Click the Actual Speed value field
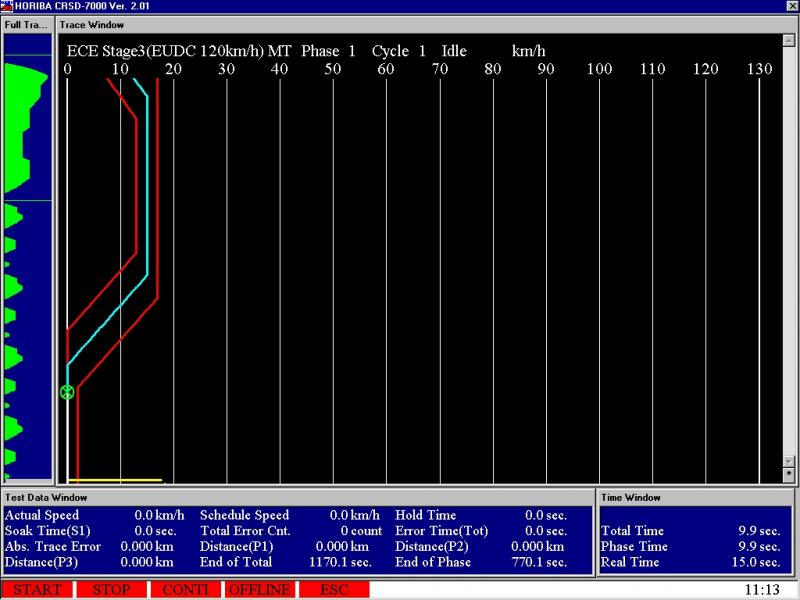Image resolution: width=800 pixels, height=600 pixels. [159, 515]
